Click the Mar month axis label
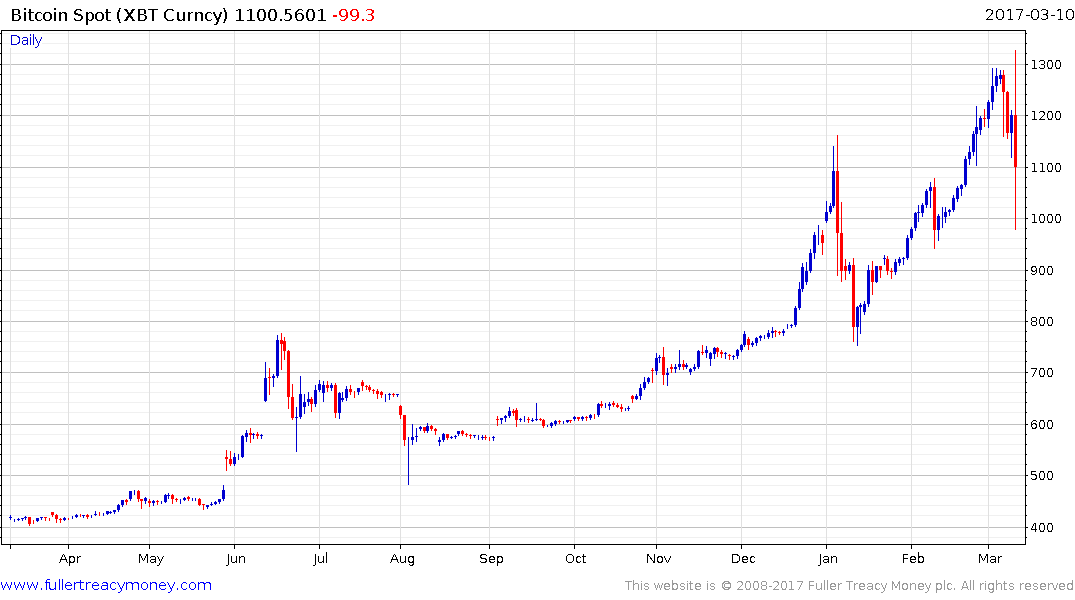 (990, 559)
